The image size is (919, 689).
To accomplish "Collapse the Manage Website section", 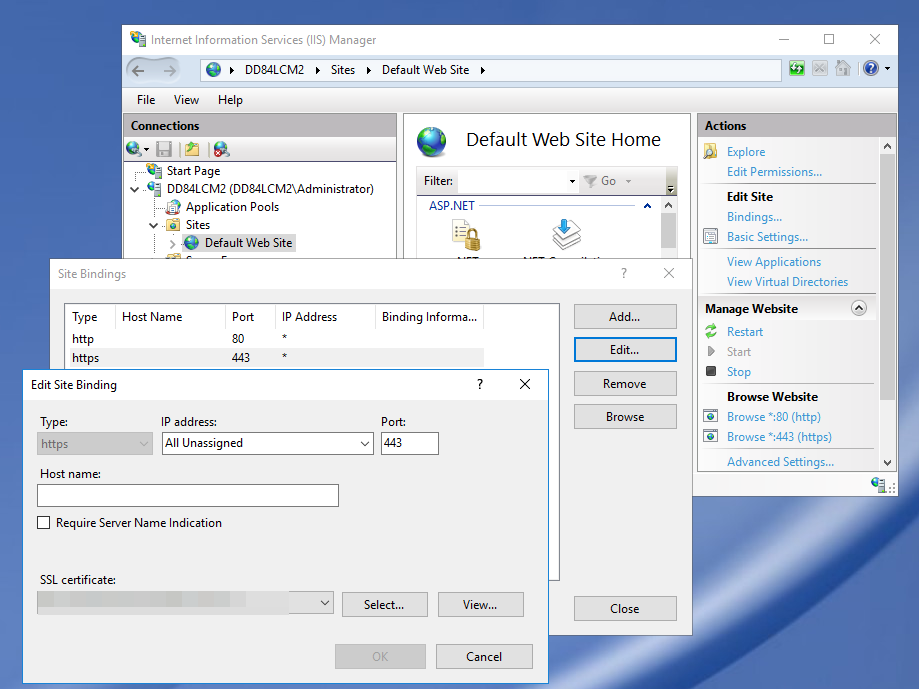I will coord(859,308).
